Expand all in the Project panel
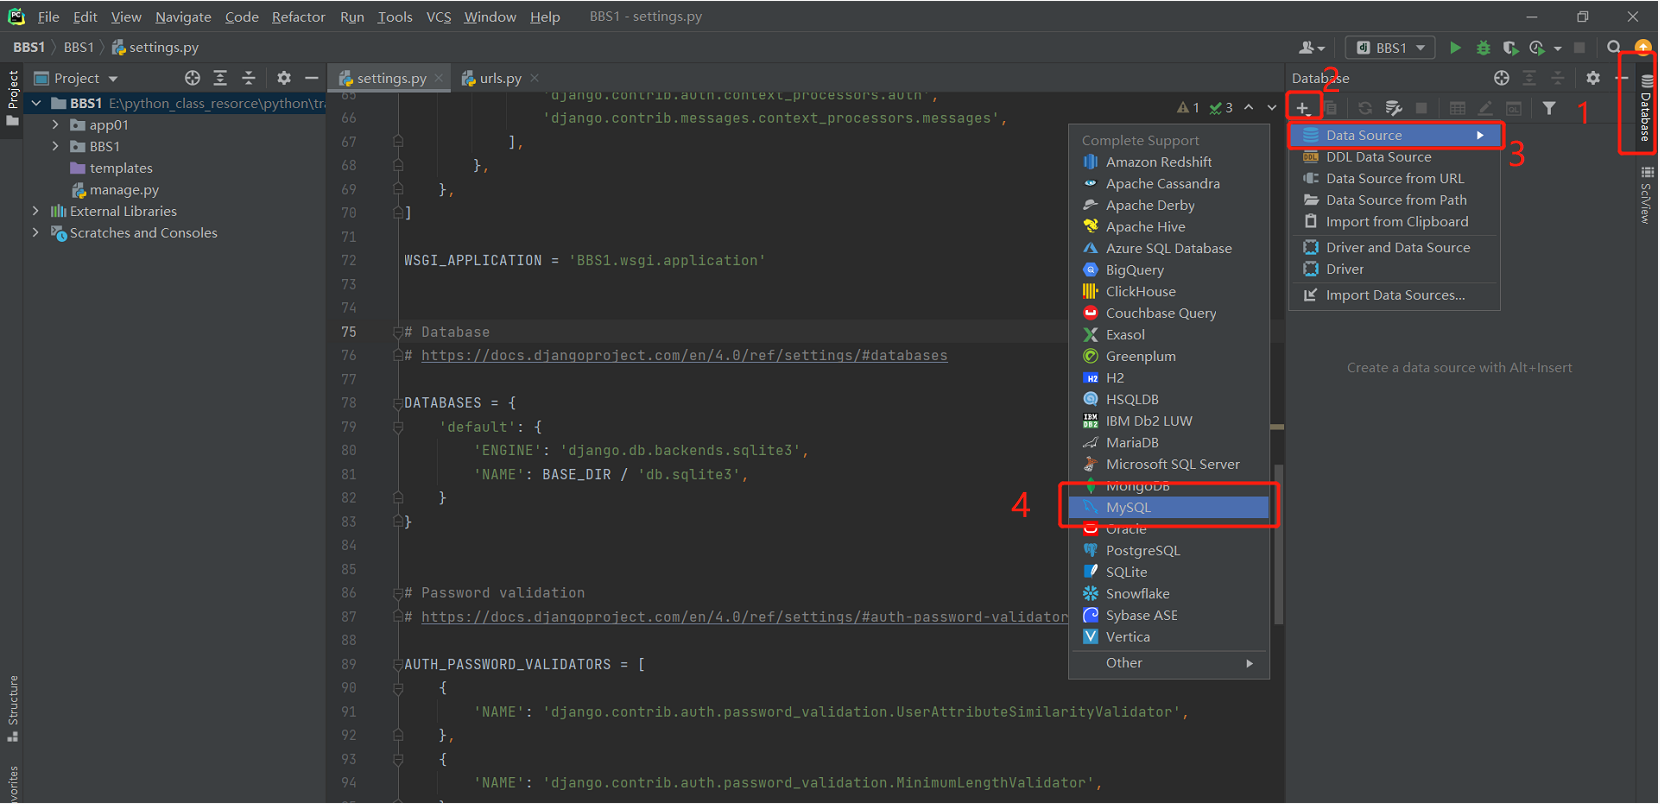 [x=220, y=78]
